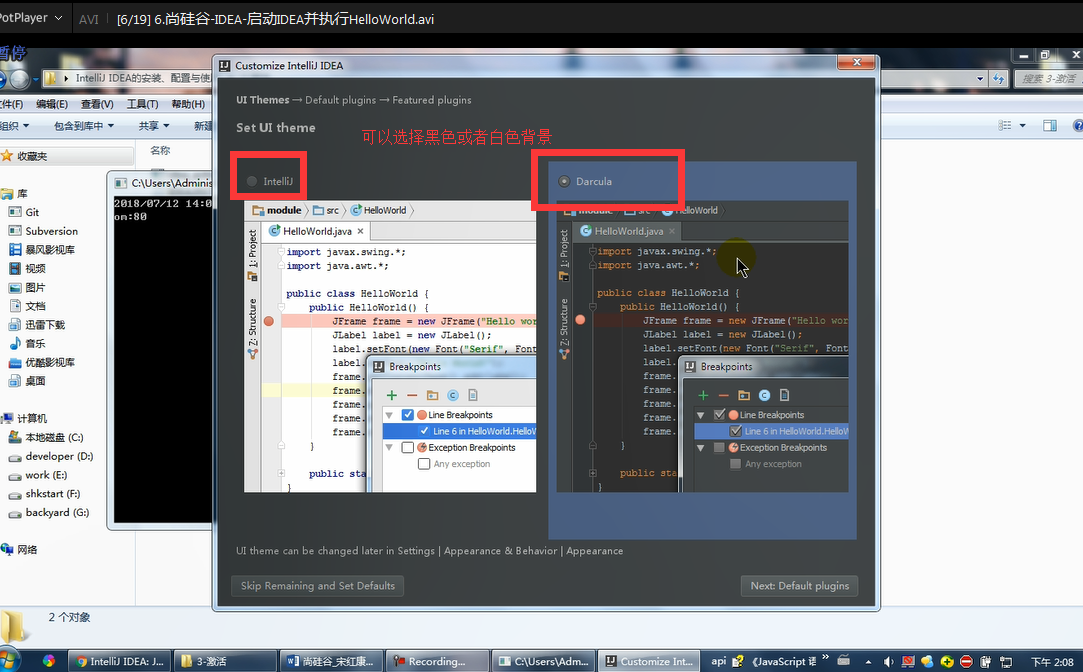Image resolution: width=1083 pixels, height=672 pixels.
Task: Click the taskbar clock 下午 2:08
Action: coord(1052,662)
